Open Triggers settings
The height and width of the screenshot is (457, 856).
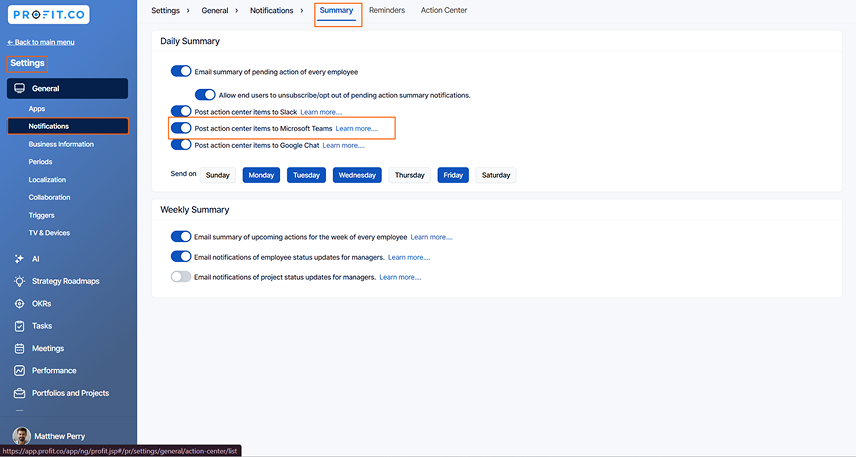click(x=41, y=215)
